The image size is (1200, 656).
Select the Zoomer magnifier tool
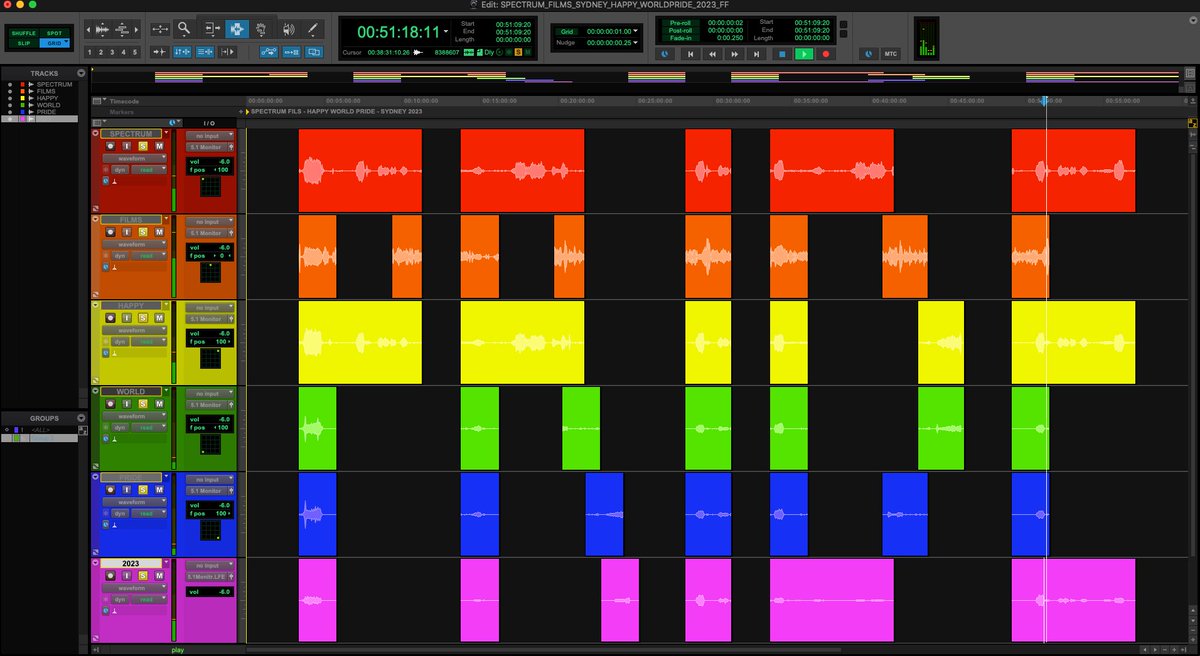[184, 29]
